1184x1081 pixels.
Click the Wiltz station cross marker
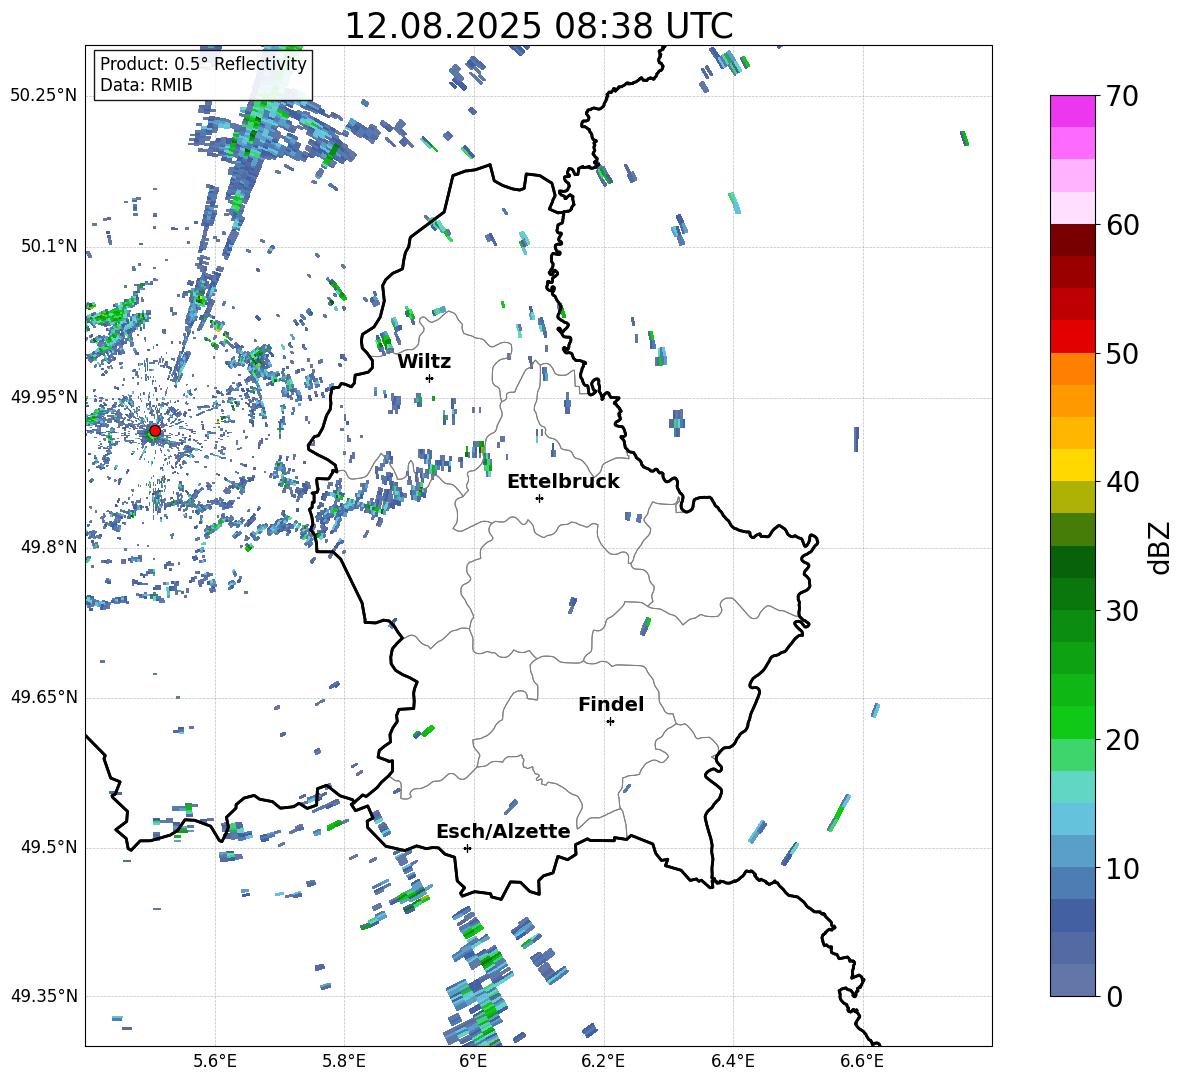coord(430,378)
